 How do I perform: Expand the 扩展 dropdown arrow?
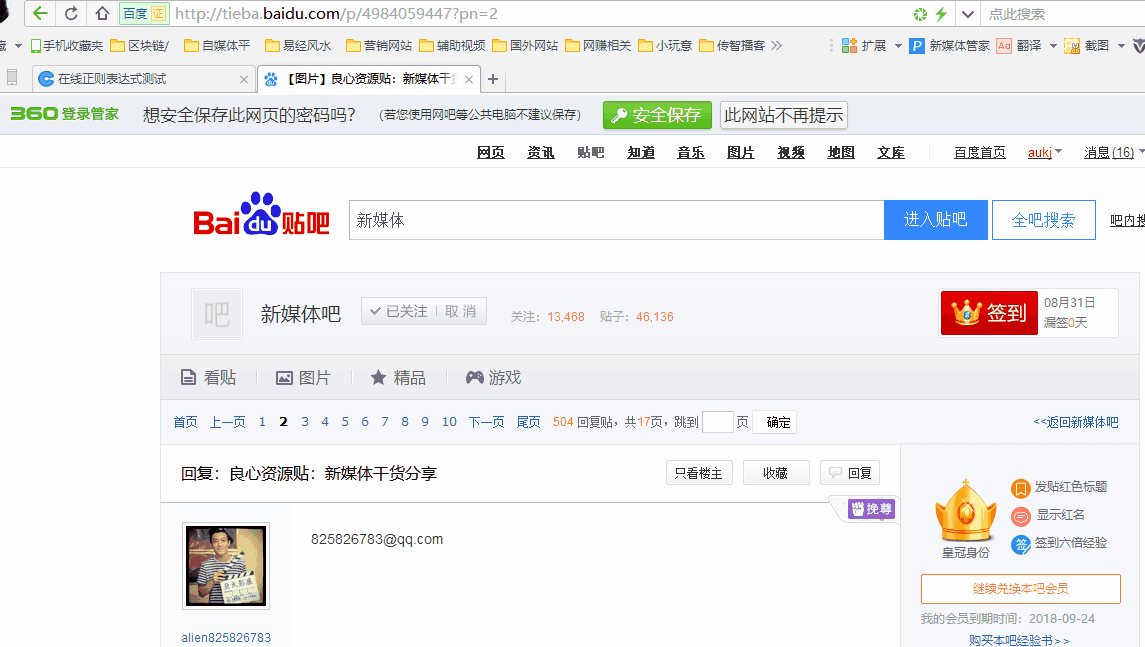pyautogui.click(x=898, y=46)
